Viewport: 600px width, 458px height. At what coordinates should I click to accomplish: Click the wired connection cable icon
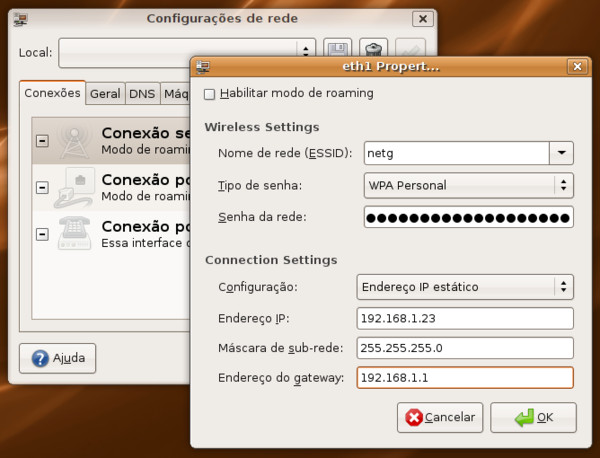point(75,187)
